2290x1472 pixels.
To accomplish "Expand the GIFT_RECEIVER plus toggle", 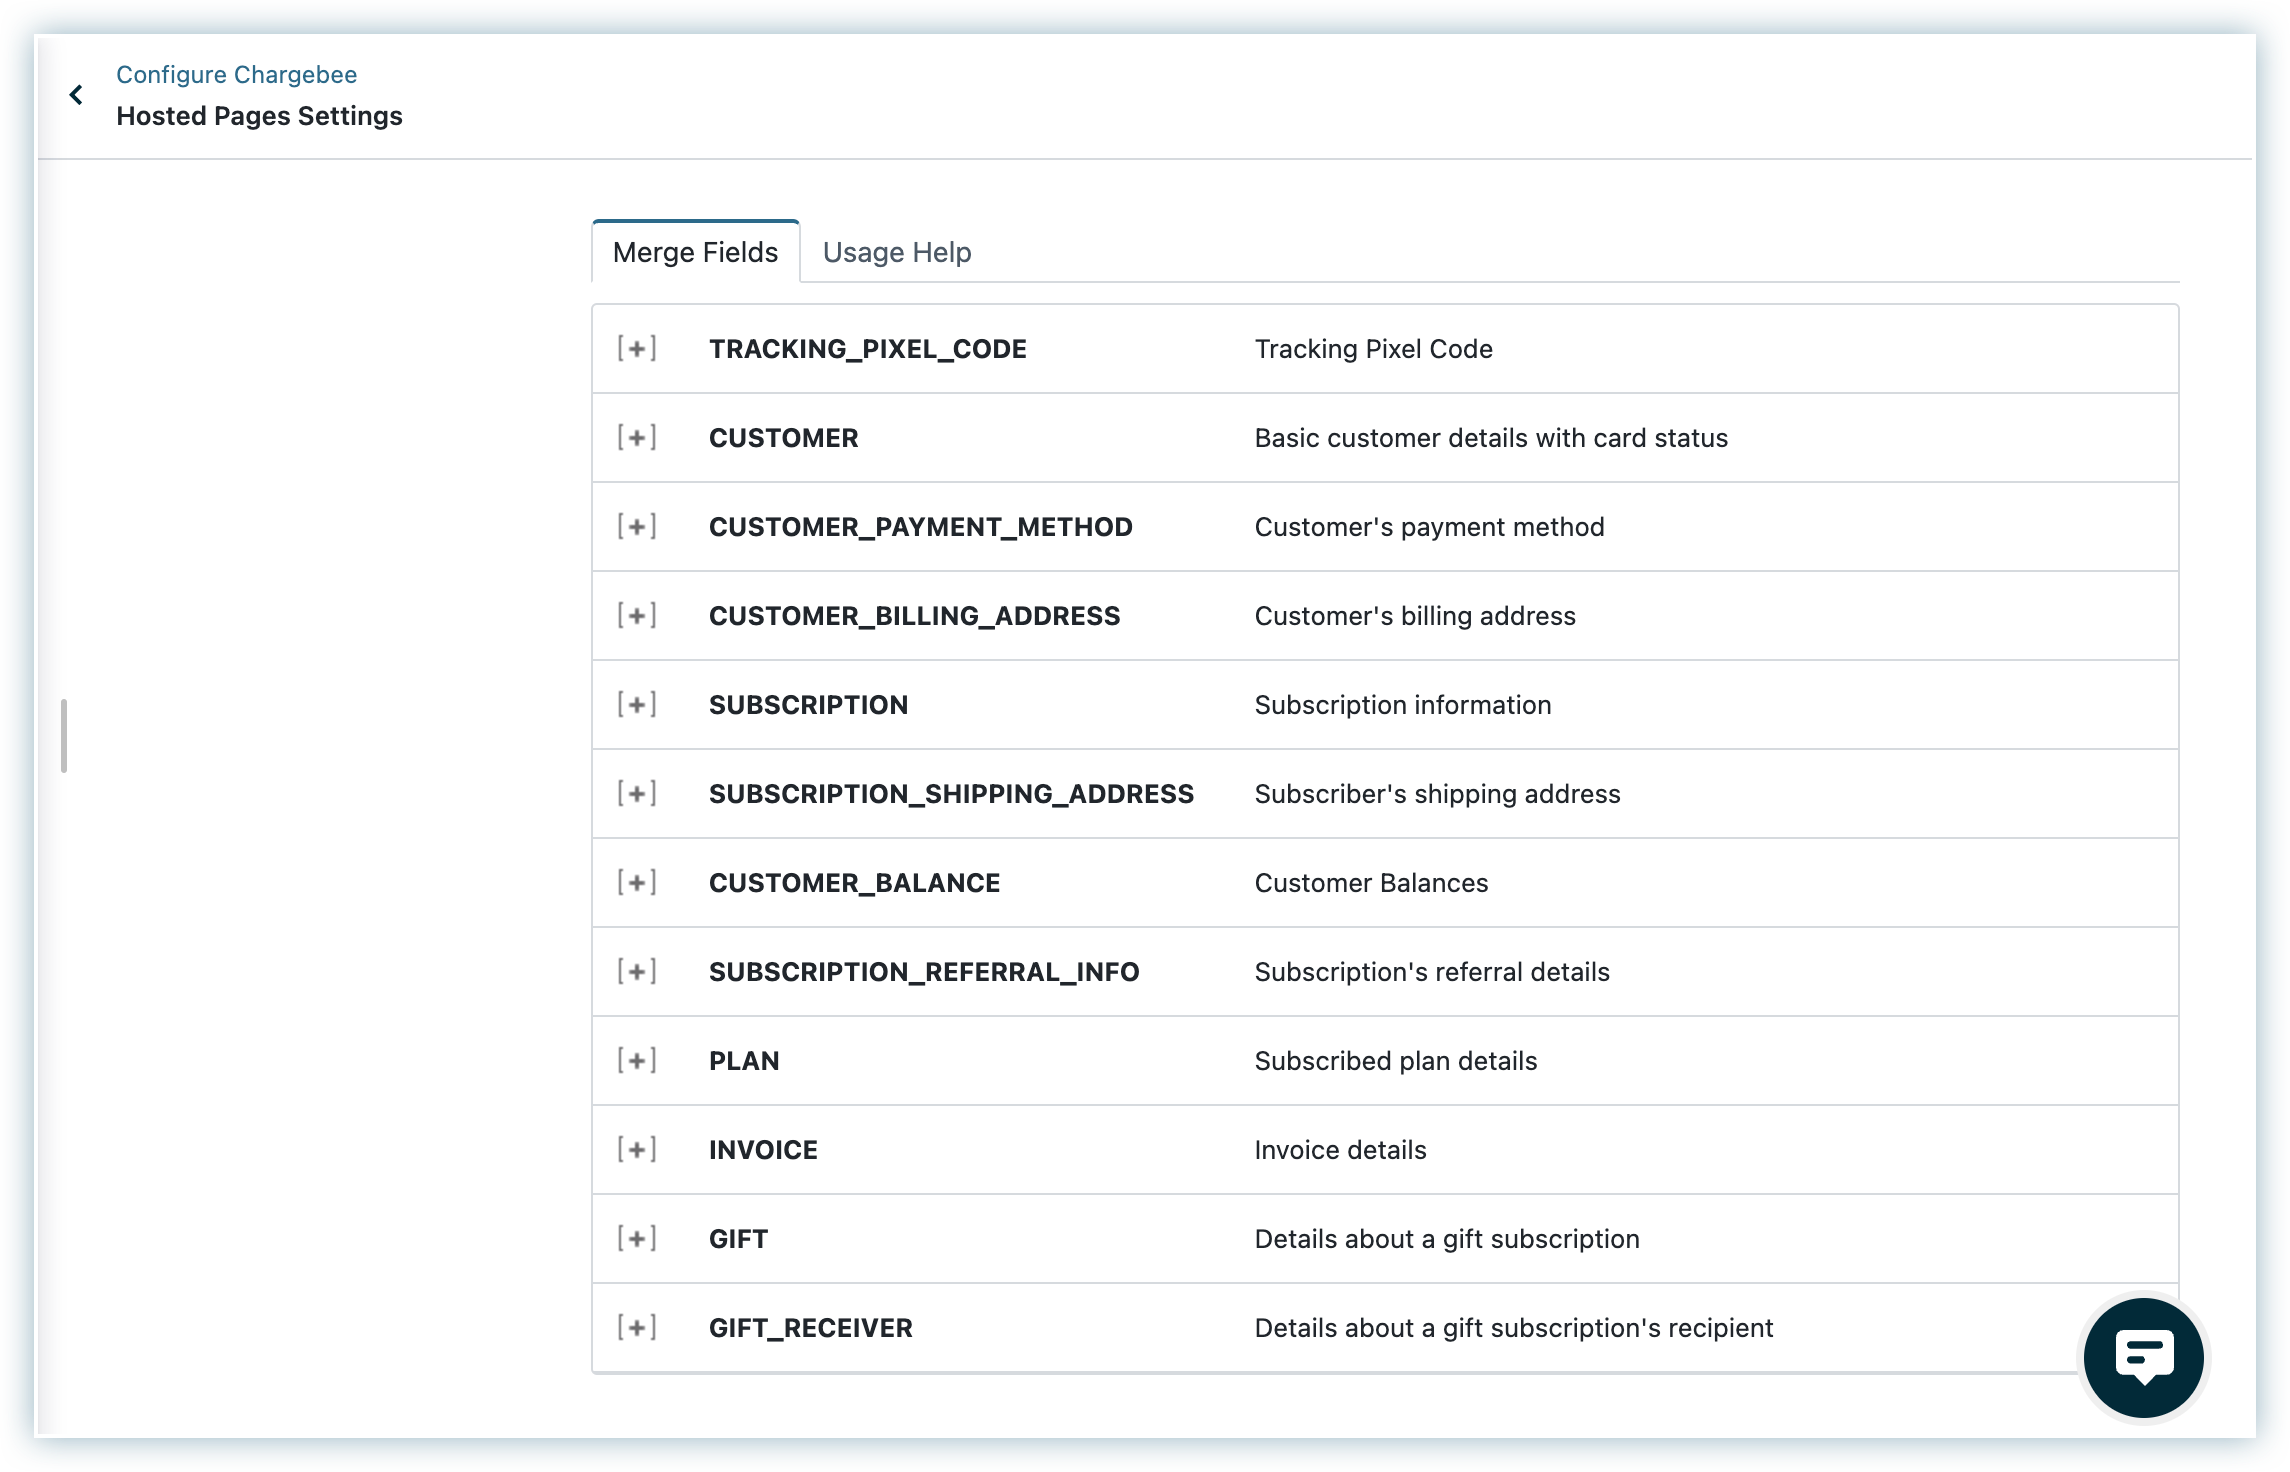I will click(637, 1327).
